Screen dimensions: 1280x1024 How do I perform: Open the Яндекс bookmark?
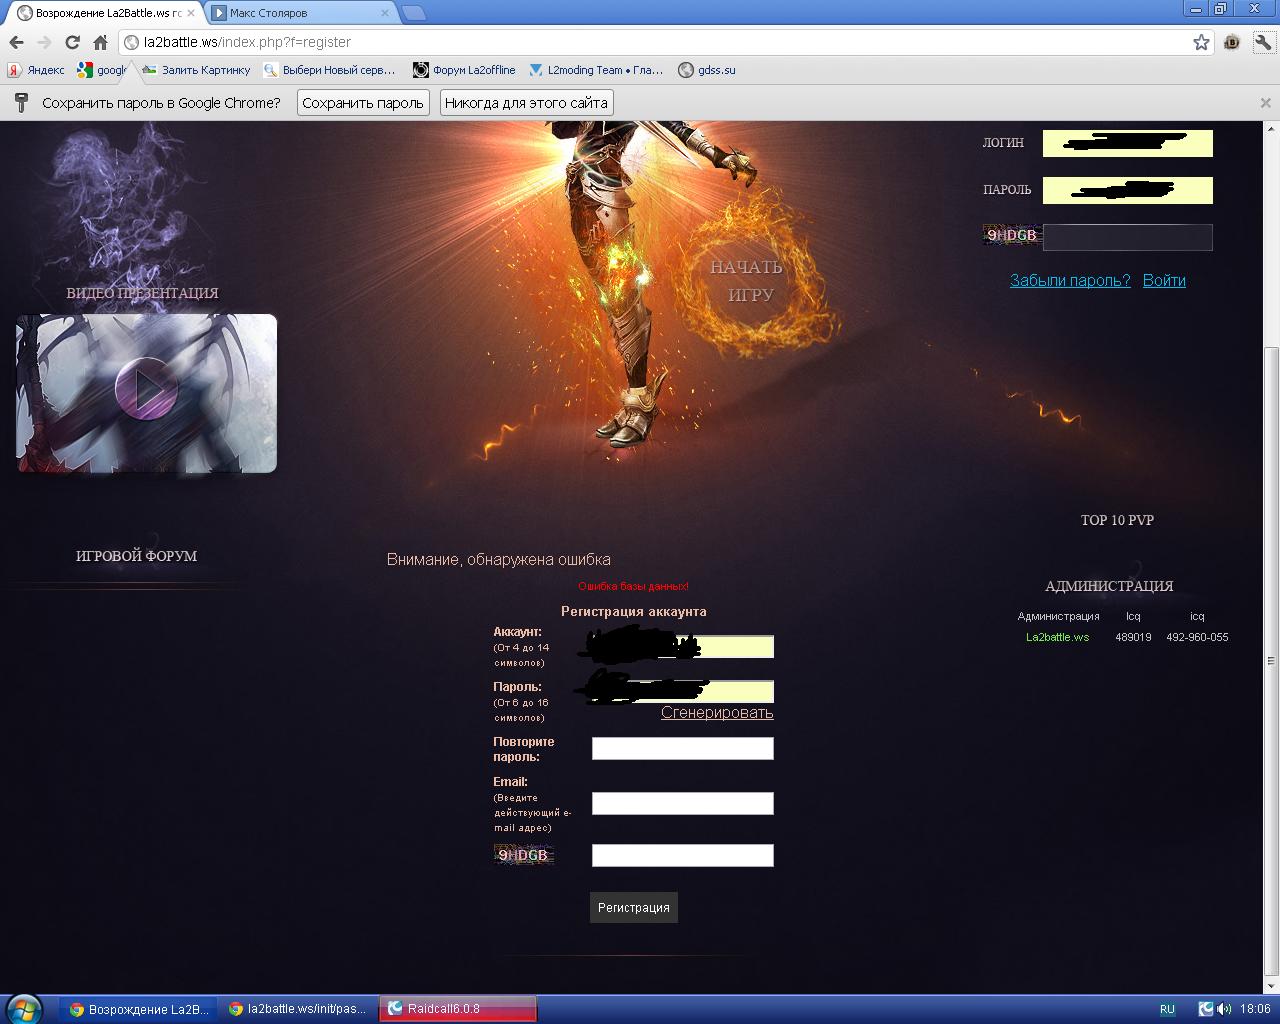(37, 70)
